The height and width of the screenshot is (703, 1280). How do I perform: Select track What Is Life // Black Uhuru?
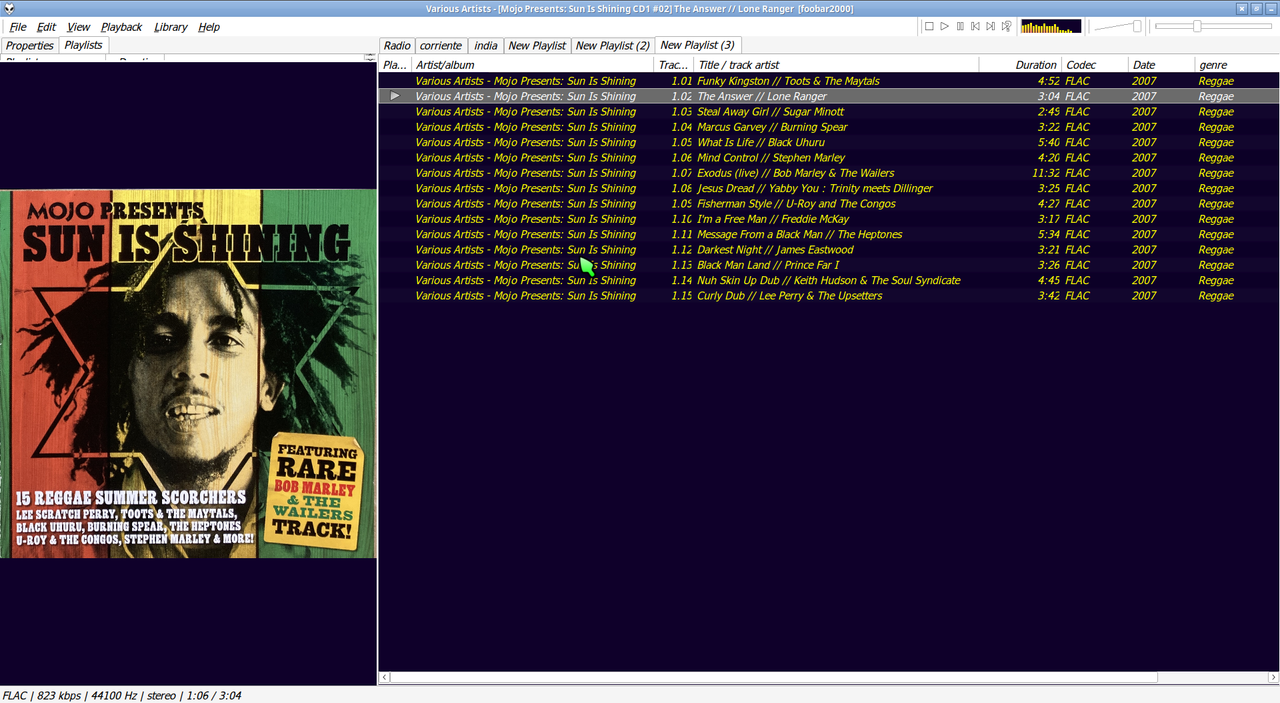(828, 142)
